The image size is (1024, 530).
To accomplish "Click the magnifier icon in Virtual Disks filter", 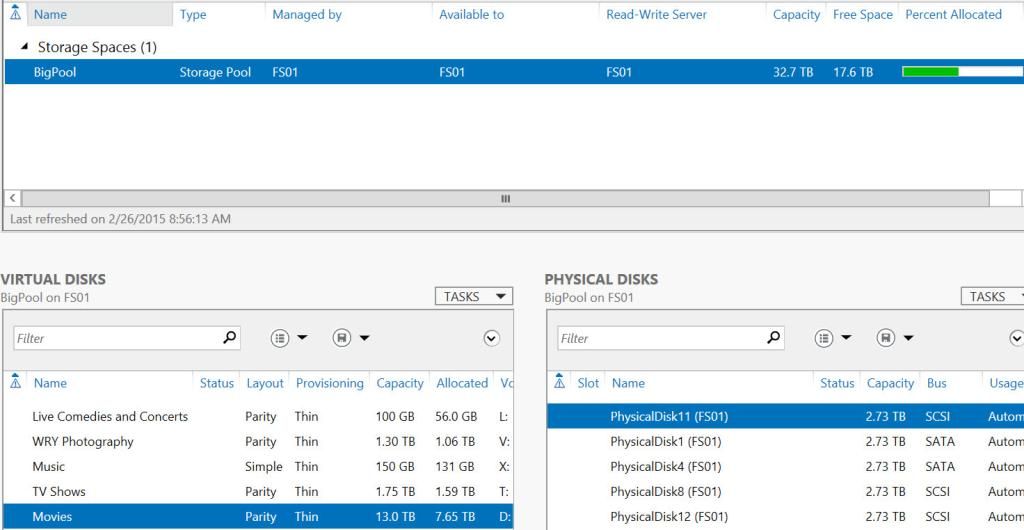I will (x=230, y=338).
